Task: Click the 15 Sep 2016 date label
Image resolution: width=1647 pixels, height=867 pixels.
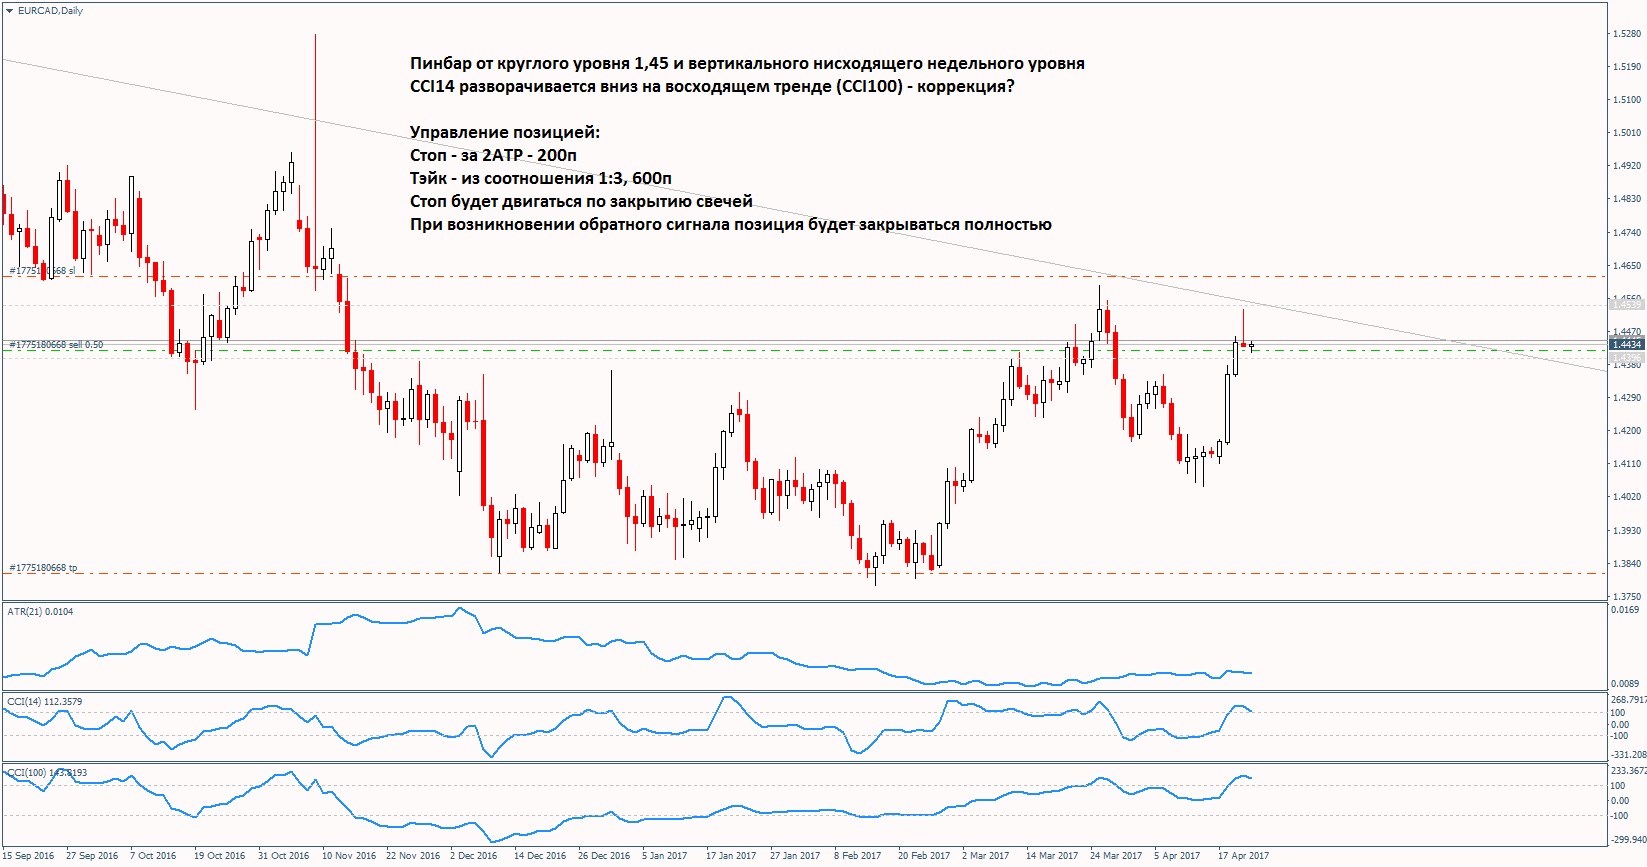Action: (x=29, y=855)
